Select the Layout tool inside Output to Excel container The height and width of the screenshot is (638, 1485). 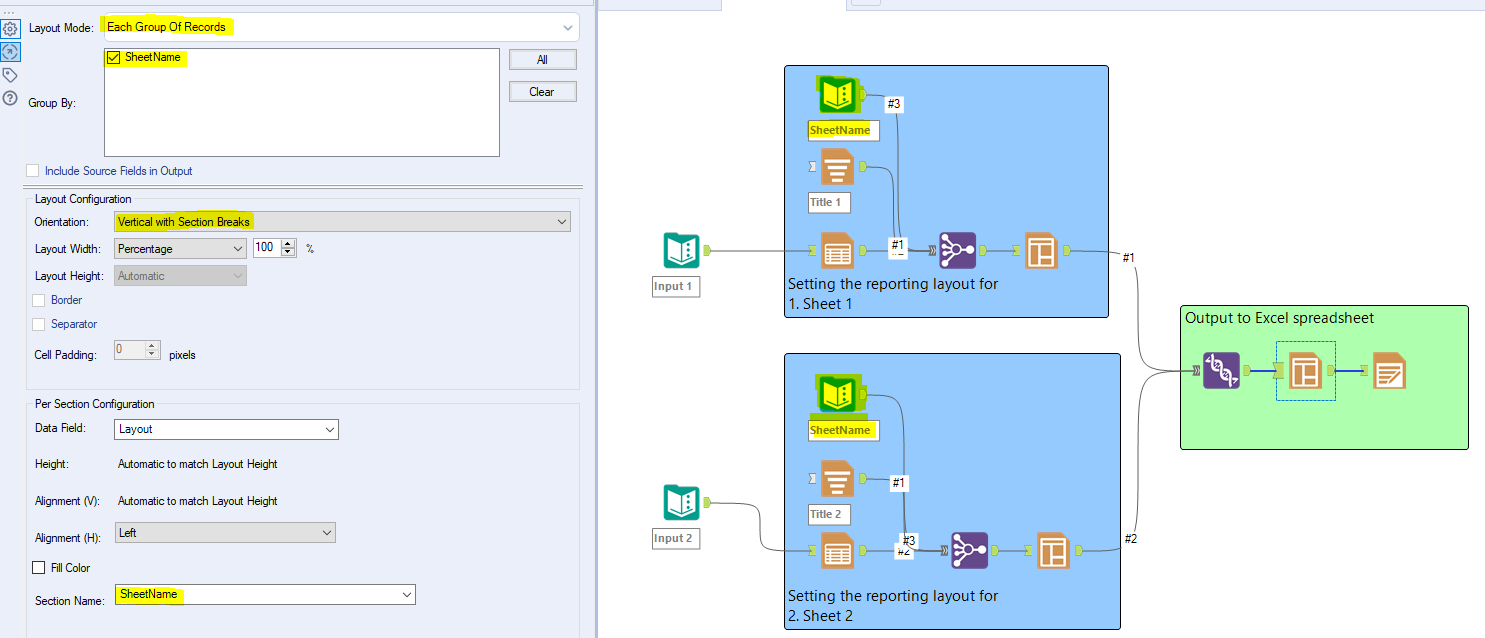coord(1305,370)
